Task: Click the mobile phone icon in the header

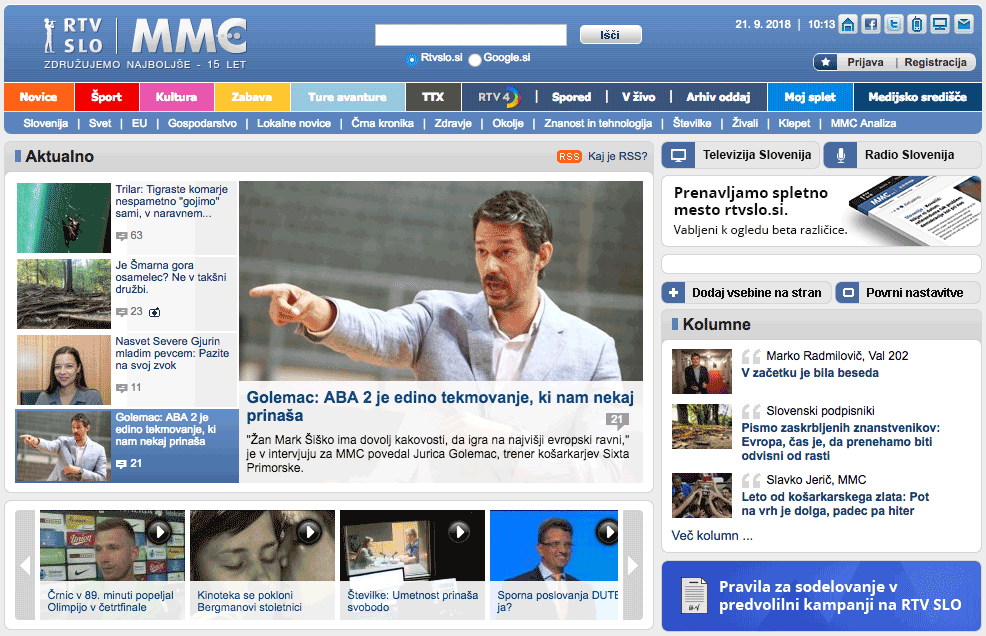Action: click(x=917, y=25)
